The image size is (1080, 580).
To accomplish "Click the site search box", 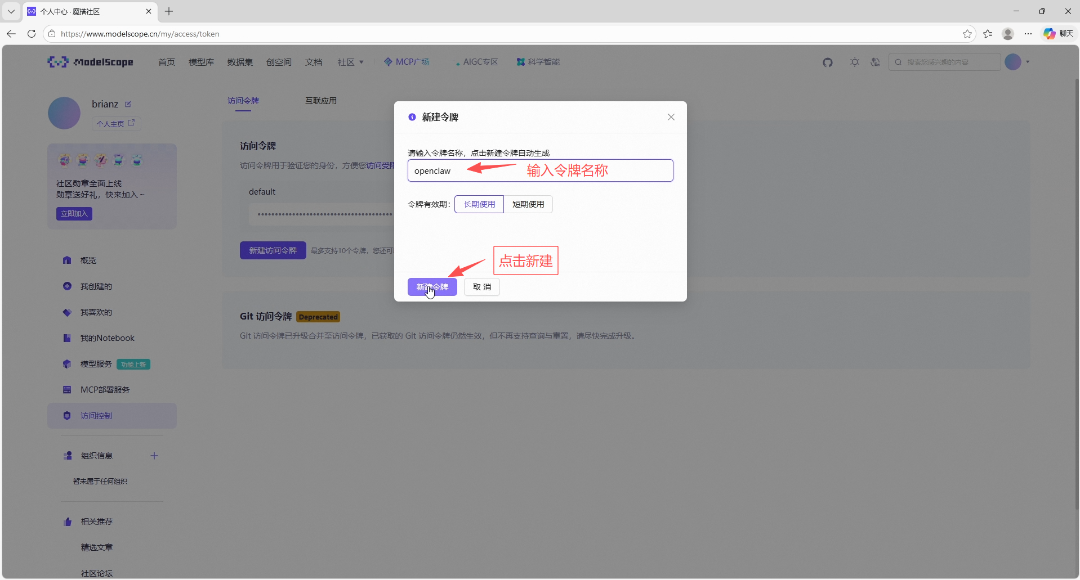I will (x=944, y=62).
